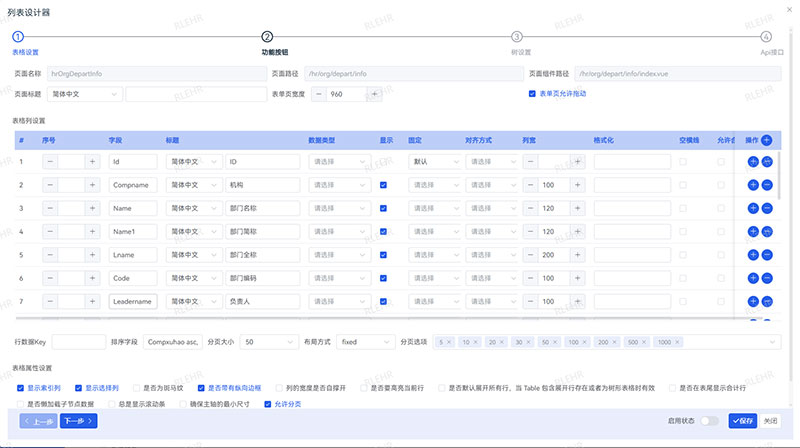Toggle the 显示索引列 checkbox
Screen dimensions: 800x448
click(20, 388)
